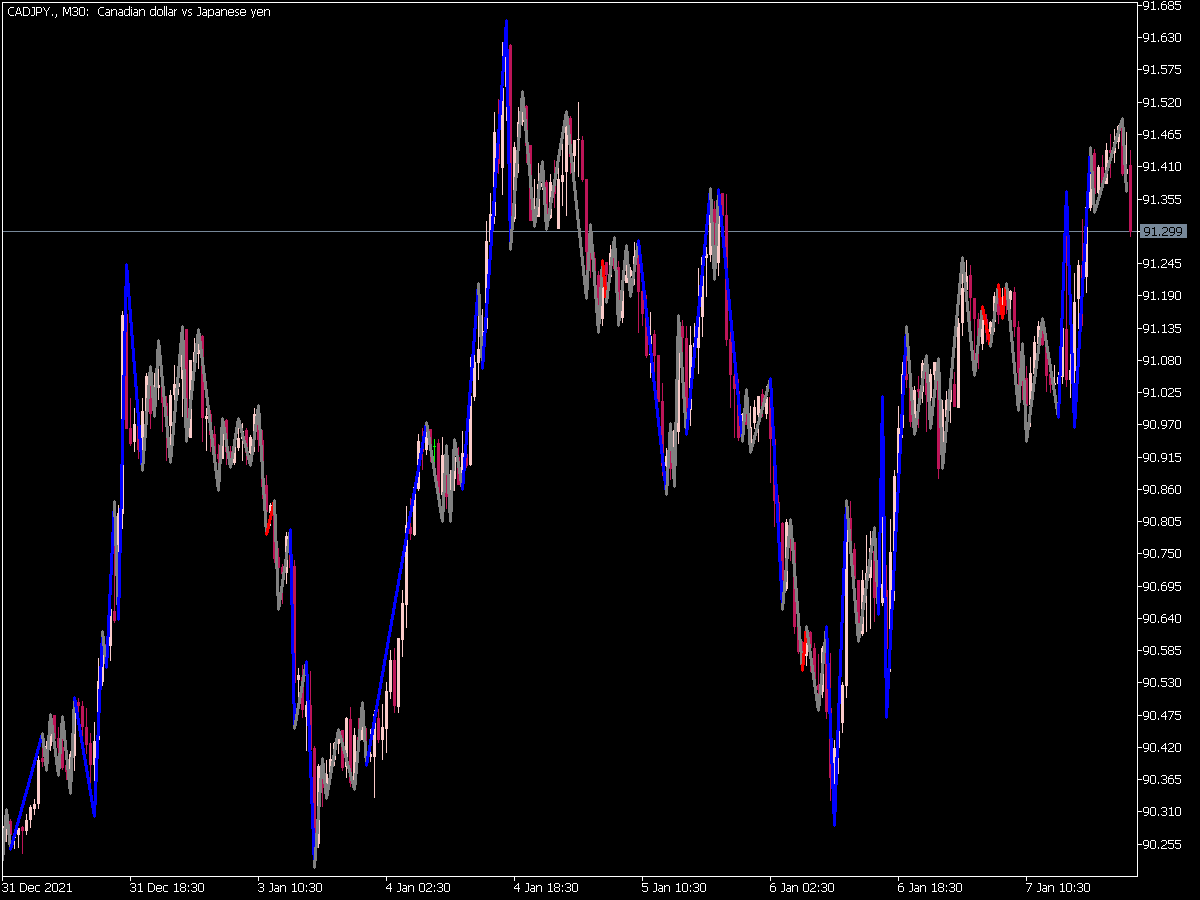Click the 91.190 price axis label
The image size is (1200, 900).
1160,296
